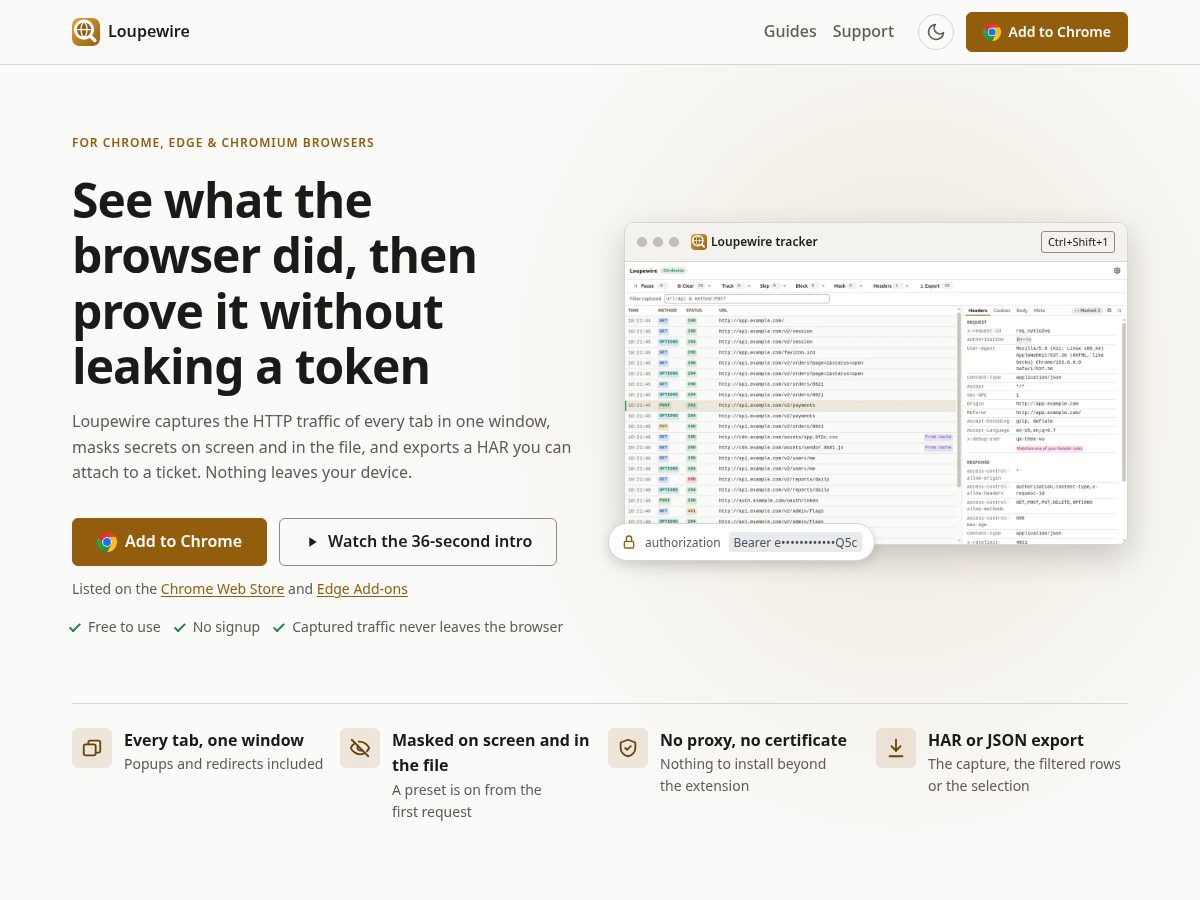Open the Headers dropdown in preview toolbar
The width and height of the screenshot is (1200, 900).
pos(892,286)
